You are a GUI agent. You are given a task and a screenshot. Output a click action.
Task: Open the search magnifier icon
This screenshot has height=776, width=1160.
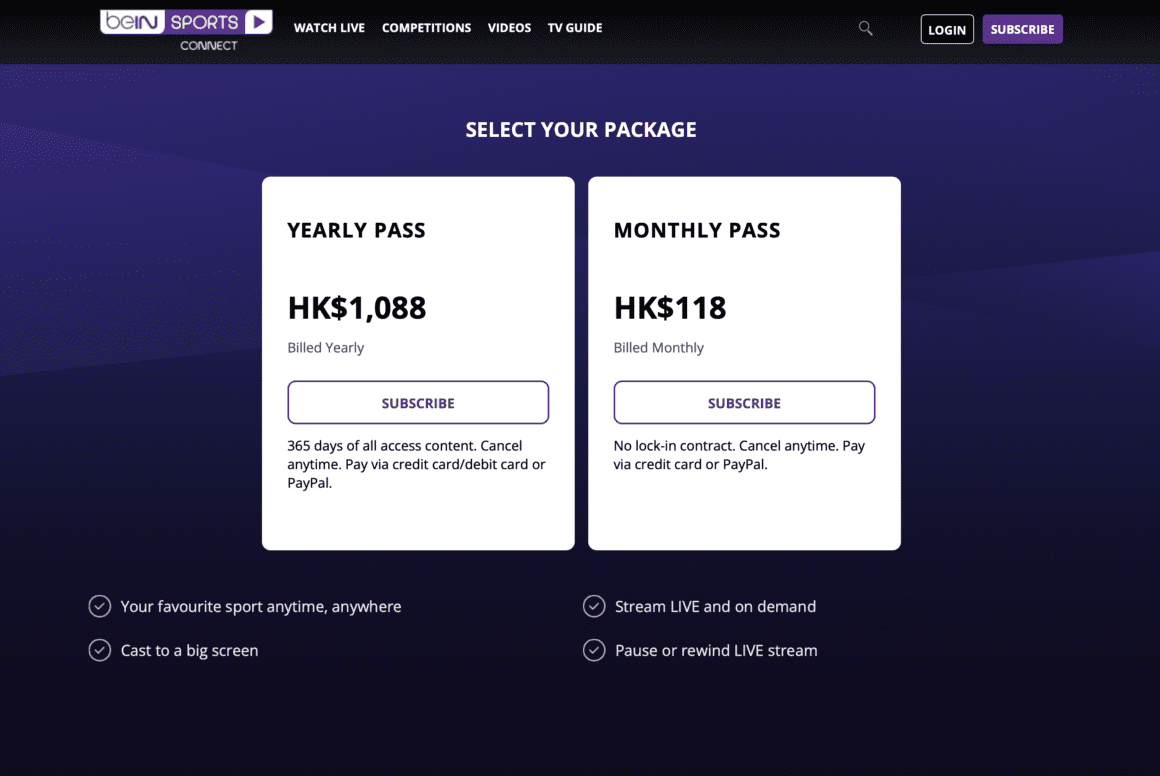[x=866, y=29]
